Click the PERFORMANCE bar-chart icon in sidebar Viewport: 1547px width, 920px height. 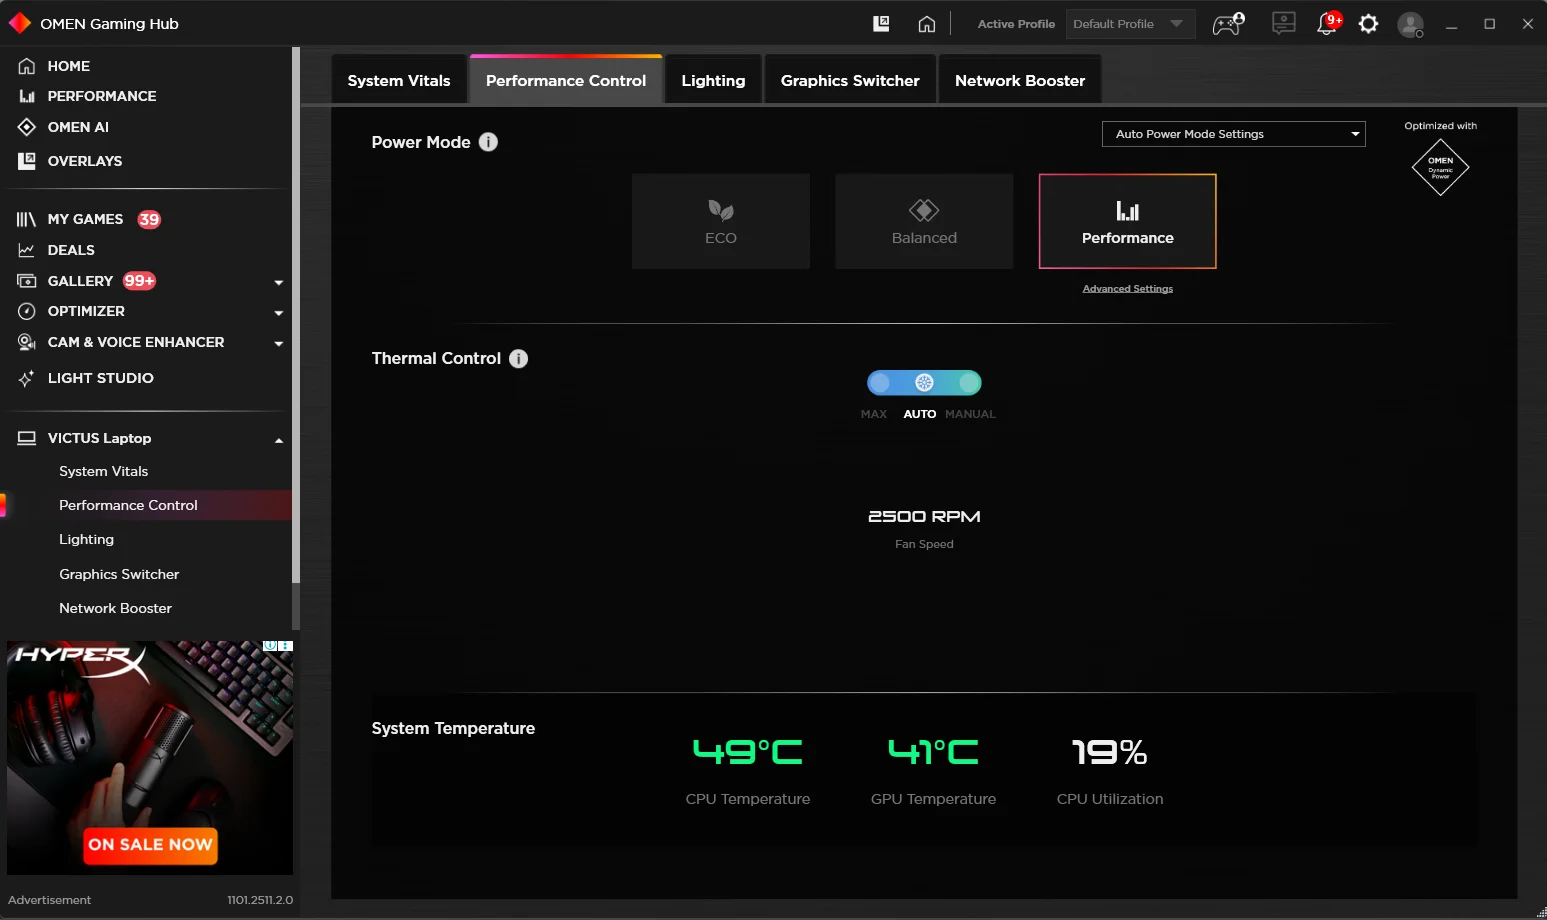pos(27,96)
